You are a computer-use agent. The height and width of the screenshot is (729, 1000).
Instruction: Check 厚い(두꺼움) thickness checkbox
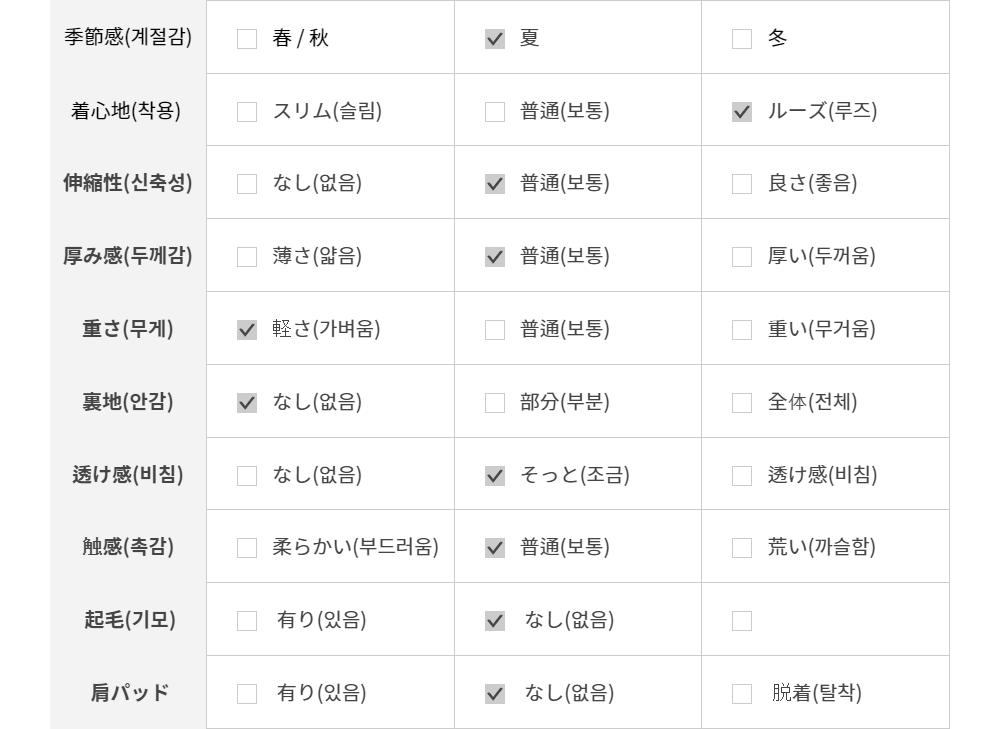[742, 257]
